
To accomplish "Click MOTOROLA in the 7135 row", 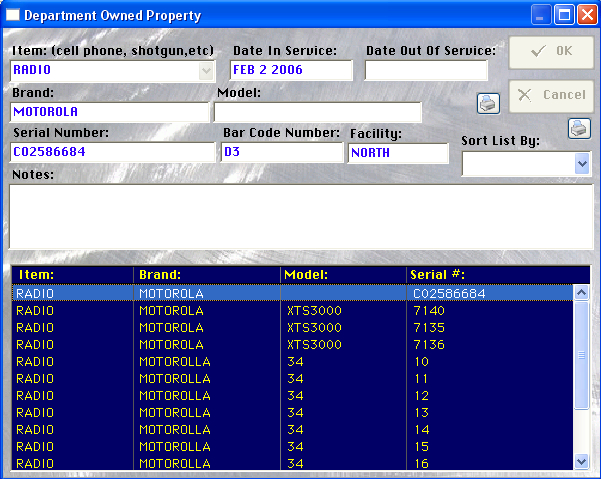I will tap(171, 328).
